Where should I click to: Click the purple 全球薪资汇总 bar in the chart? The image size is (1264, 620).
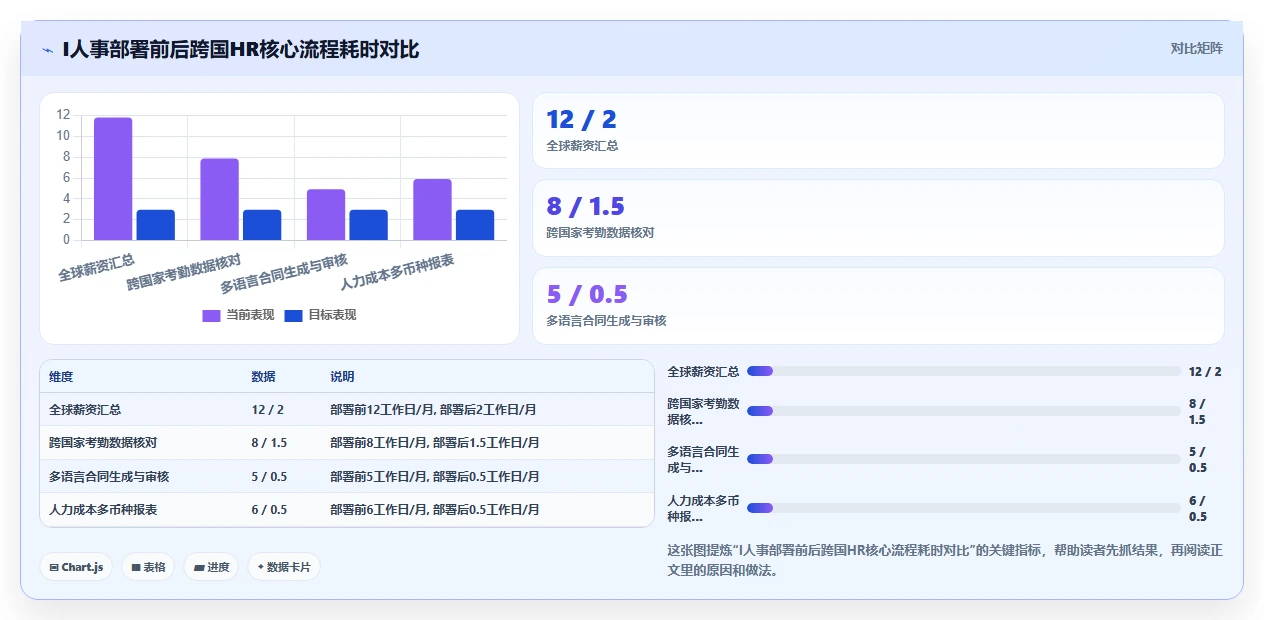tap(113, 179)
